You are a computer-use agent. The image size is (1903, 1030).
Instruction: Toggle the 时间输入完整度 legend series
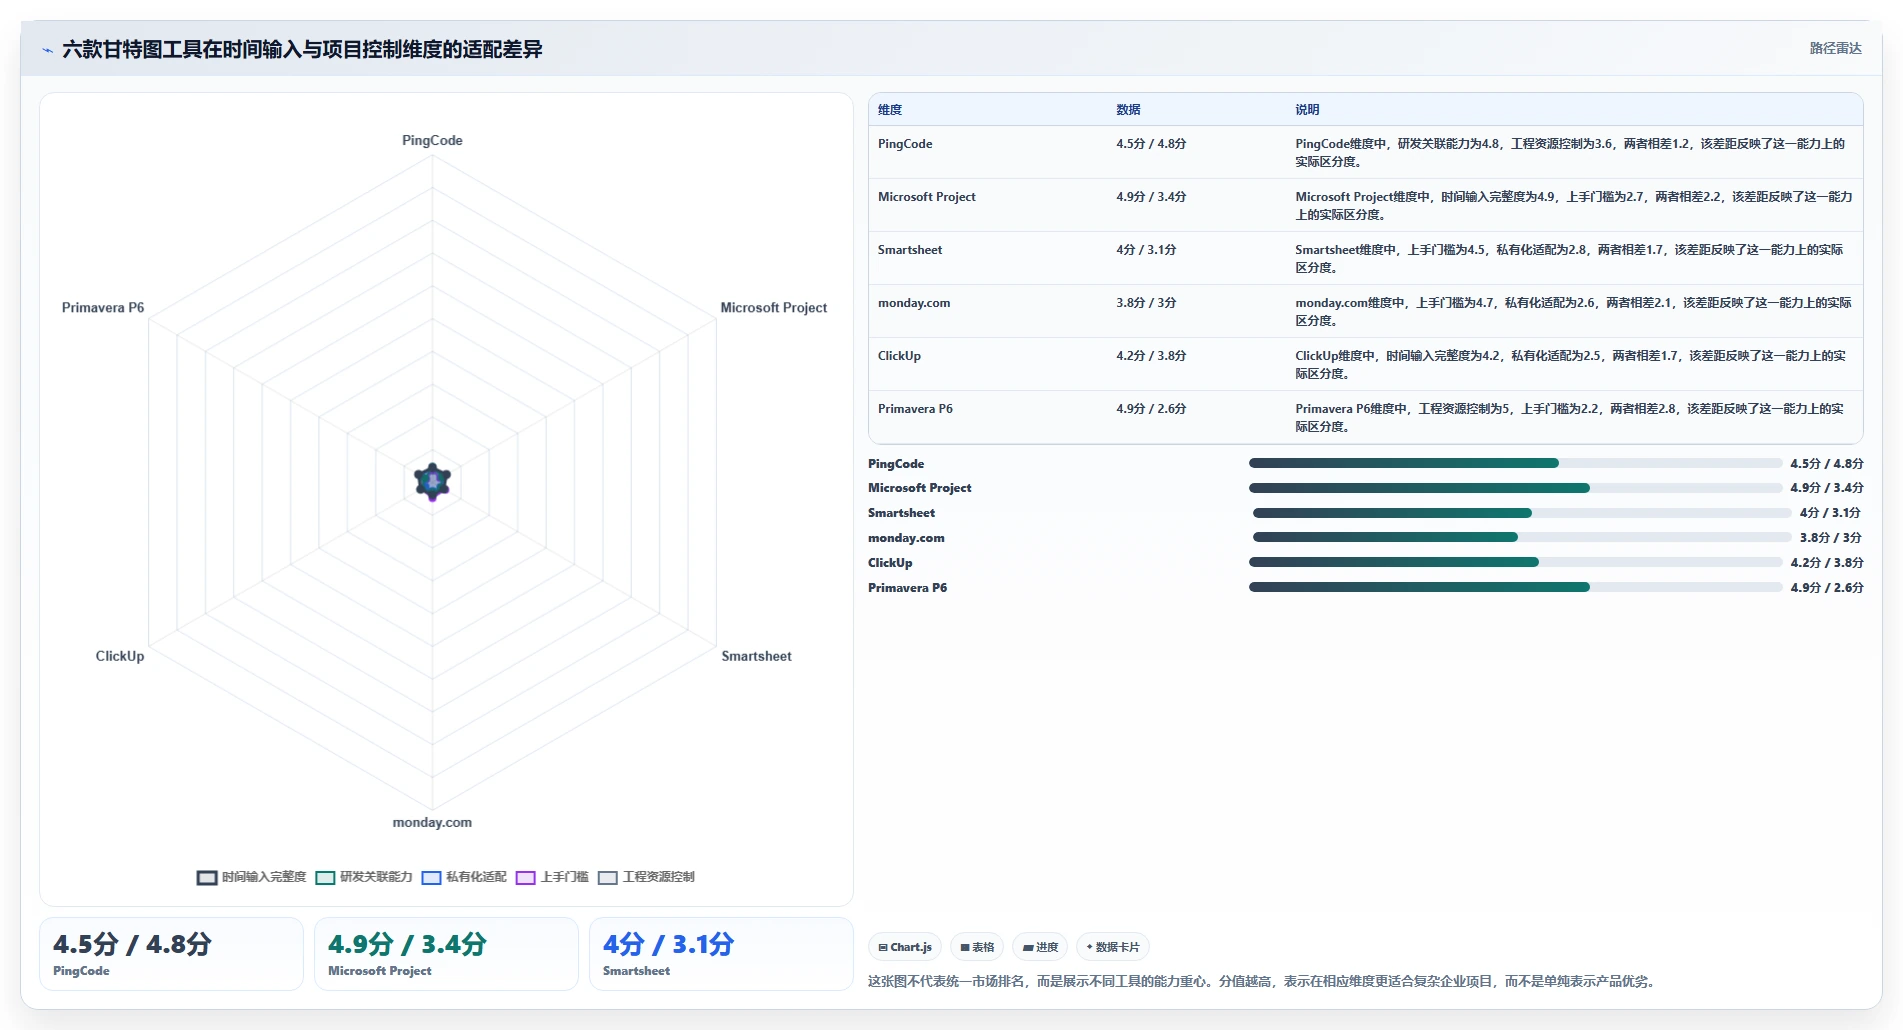coord(252,877)
